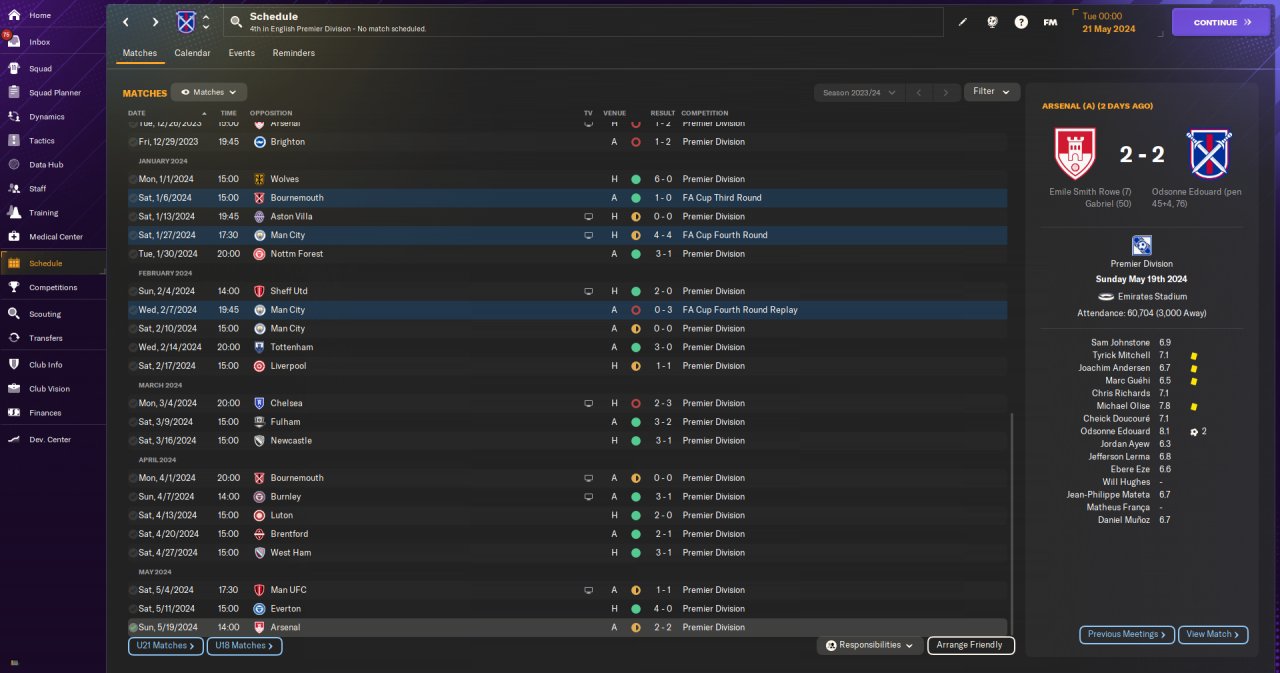Open the Training cone icon

14,212
